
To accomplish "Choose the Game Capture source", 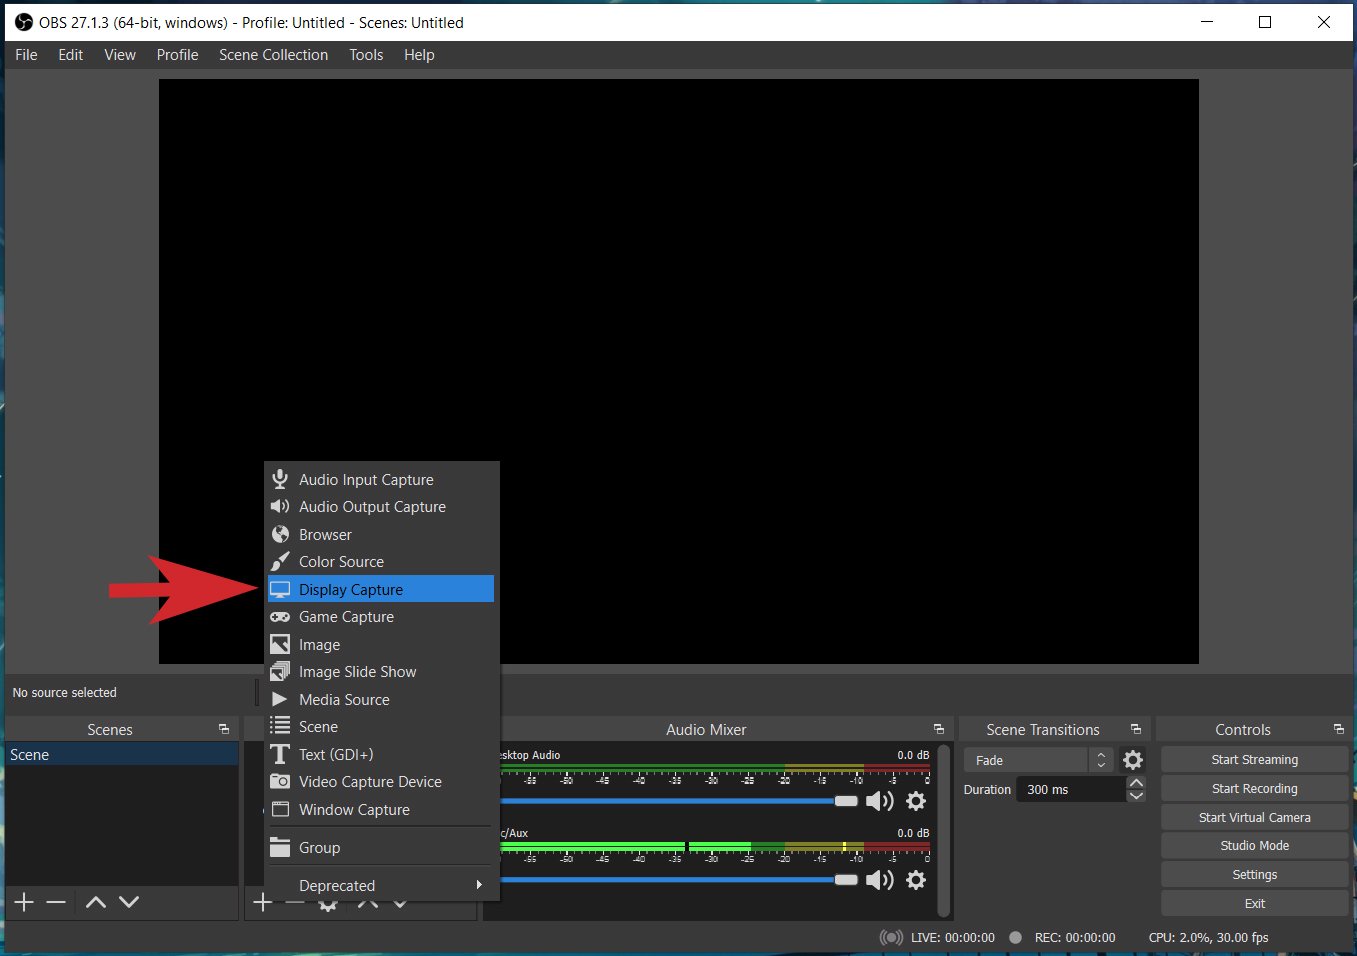I will pos(344,617).
